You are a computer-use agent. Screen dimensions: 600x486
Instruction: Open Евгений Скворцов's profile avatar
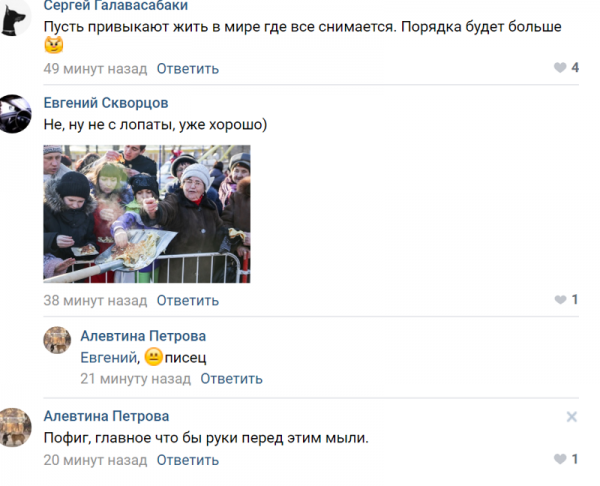[x=15, y=114]
